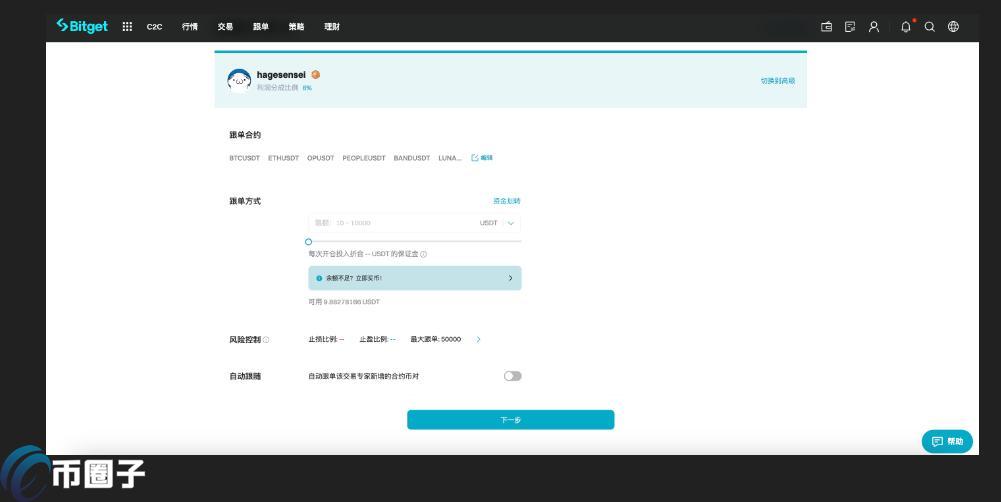The image size is (1001, 502).
Task: Open the insufficient balance buy coin banner
Action: 415,278
